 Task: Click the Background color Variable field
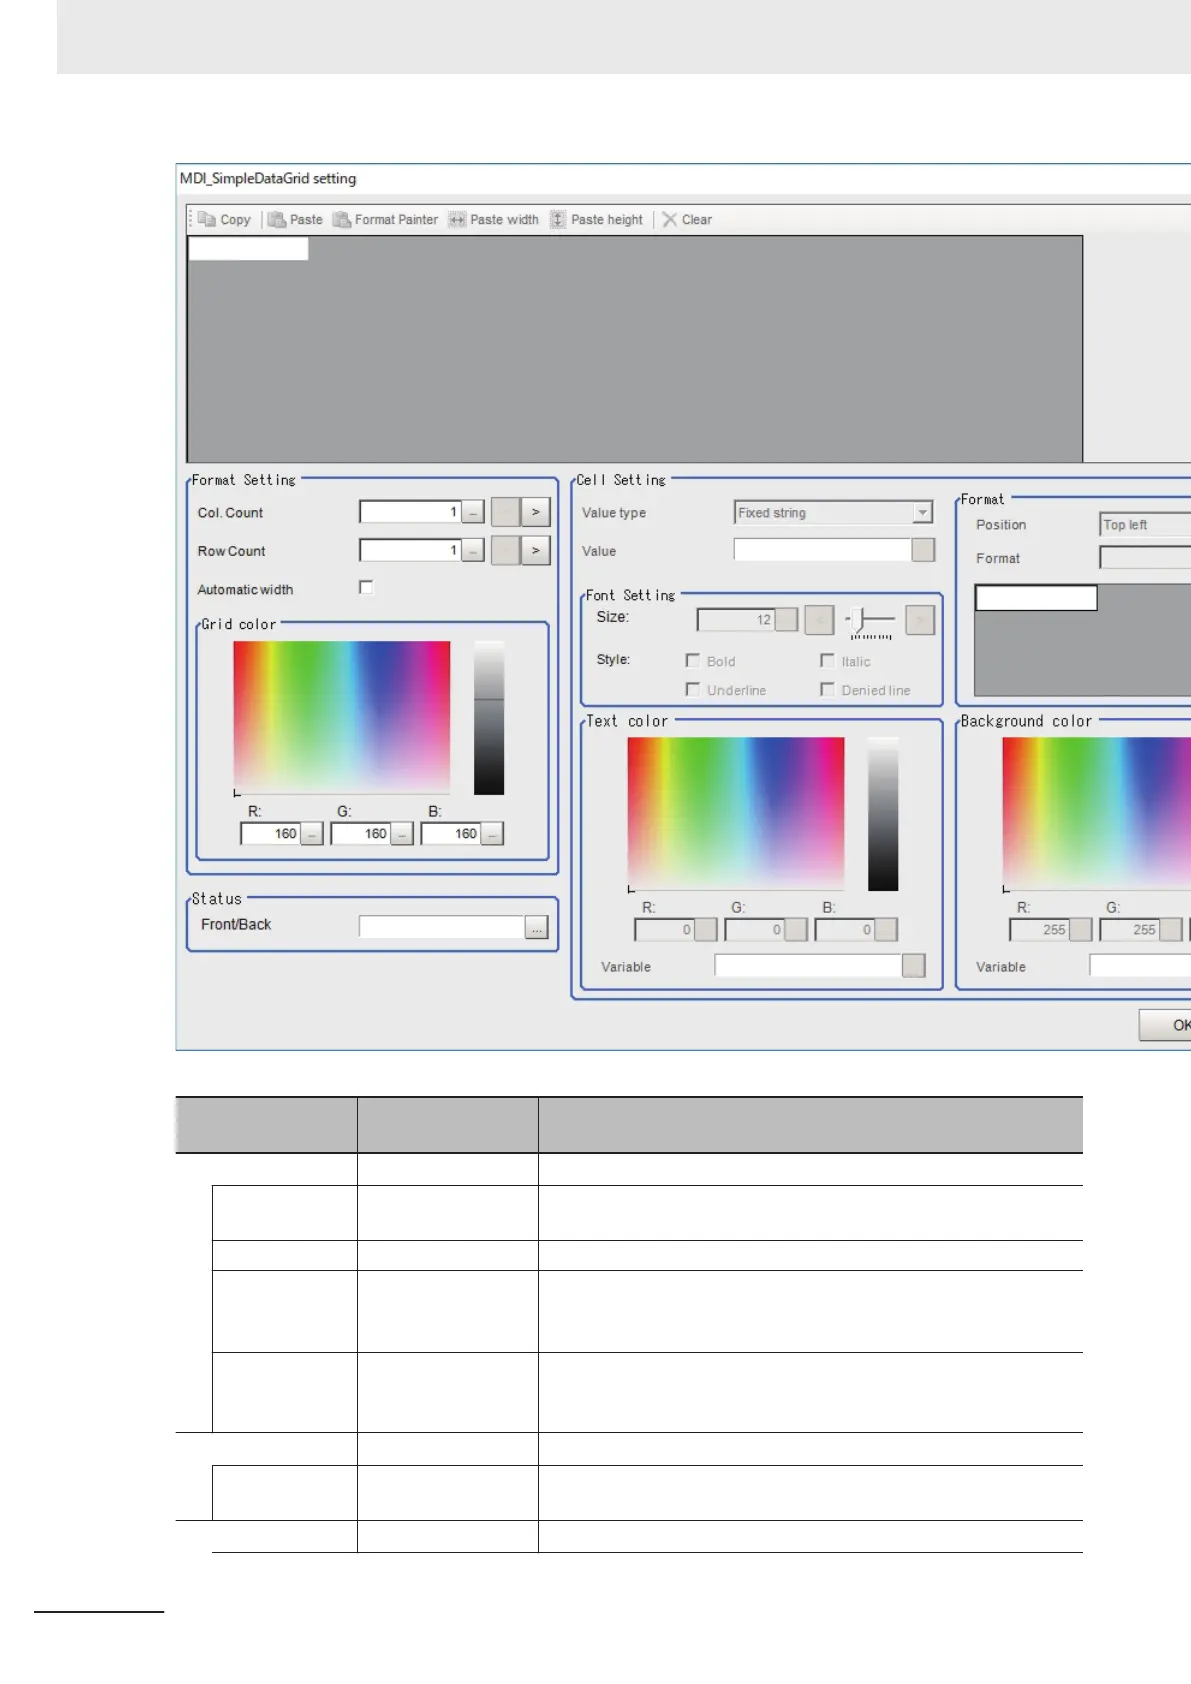[x=1140, y=965]
